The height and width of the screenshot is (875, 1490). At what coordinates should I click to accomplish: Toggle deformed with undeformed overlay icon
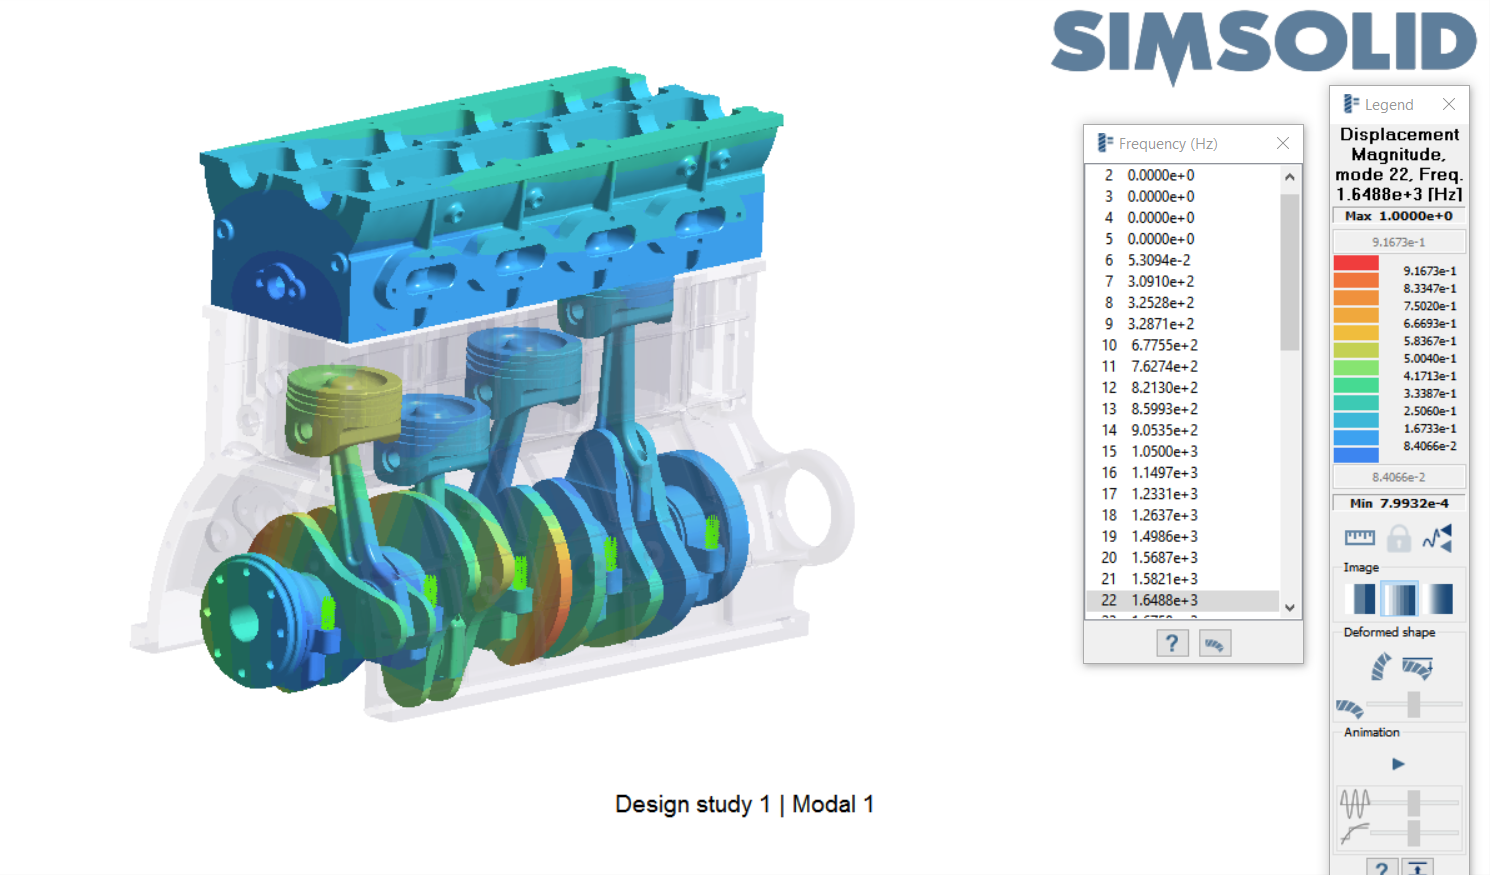[x=1418, y=667]
